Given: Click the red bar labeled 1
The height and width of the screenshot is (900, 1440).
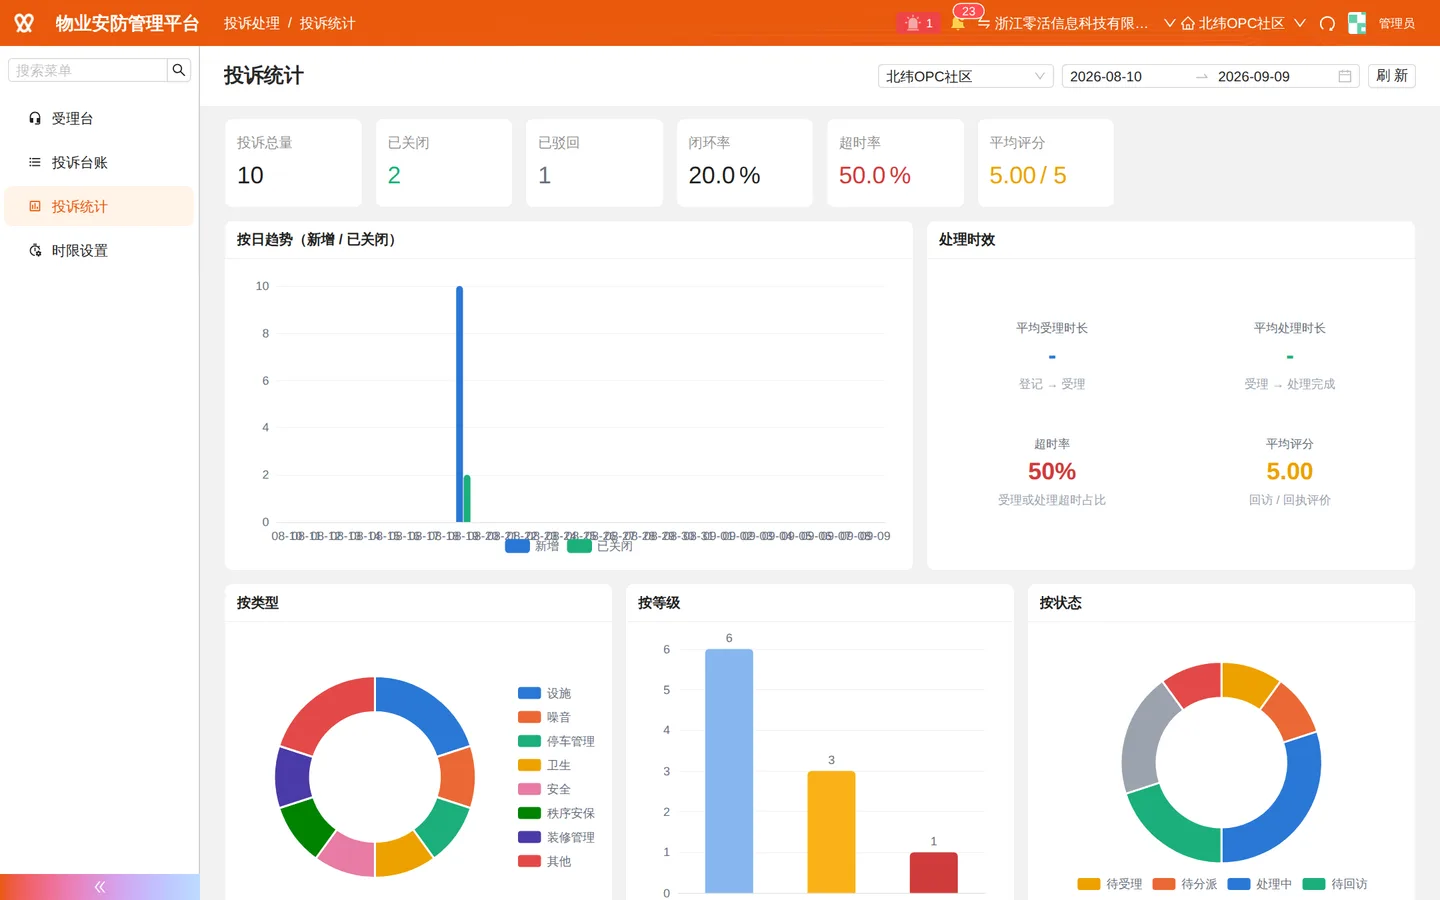Looking at the screenshot, I should pyautogui.click(x=934, y=873).
